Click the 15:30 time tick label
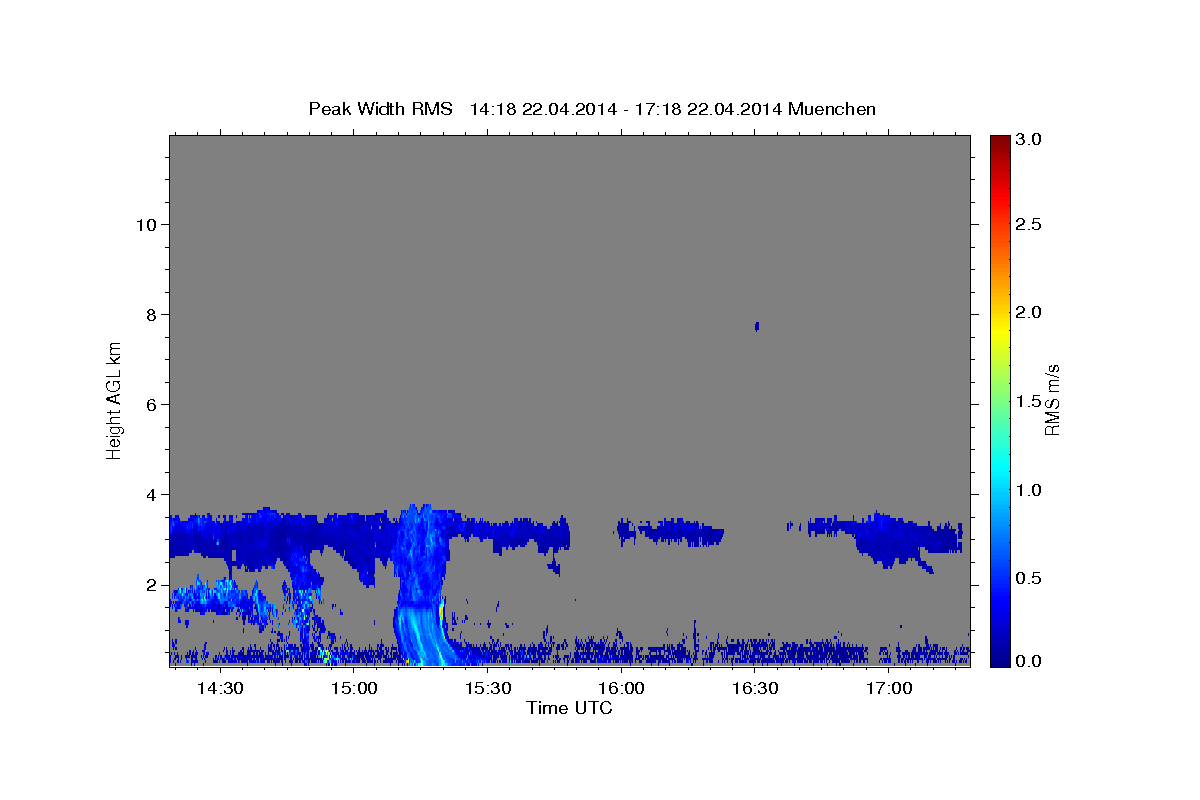 click(x=488, y=689)
